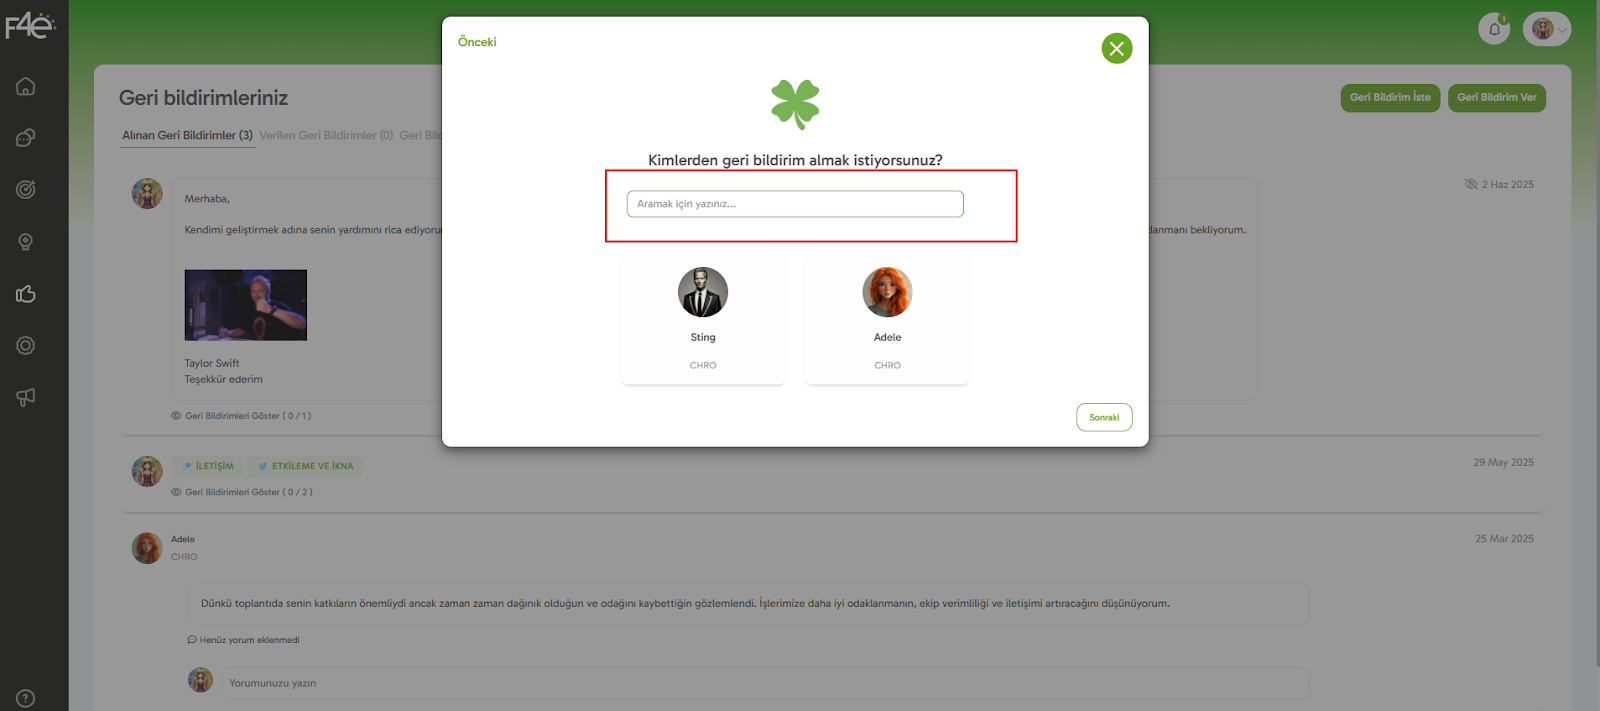Open the megaphone announcements sidebar icon
Image resolution: width=1600 pixels, height=711 pixels.
[26, 397]
